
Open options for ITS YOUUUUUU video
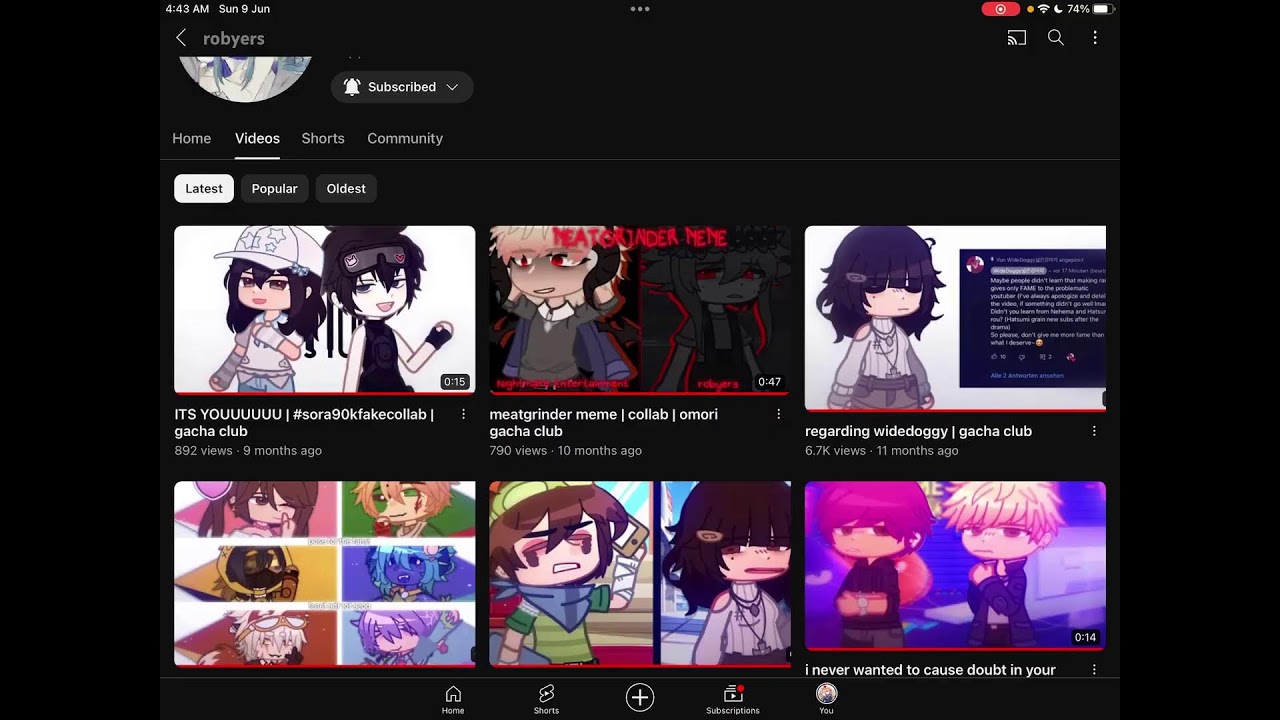(463, 414)
